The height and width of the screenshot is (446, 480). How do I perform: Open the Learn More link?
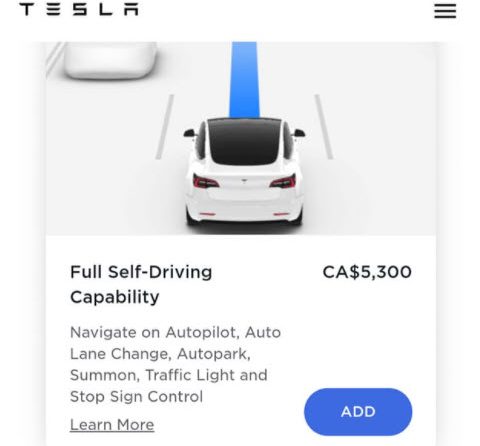[x=112, y=425]
